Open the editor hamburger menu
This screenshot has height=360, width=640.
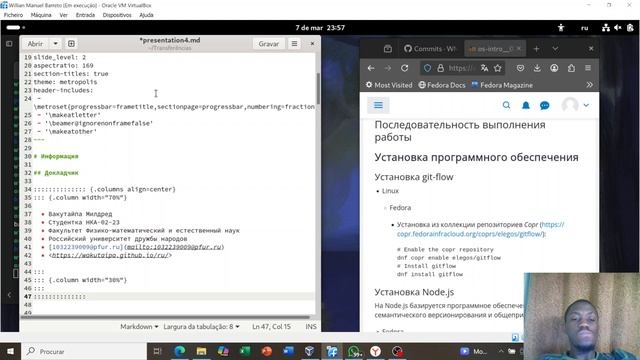click(x=294, y=44)
